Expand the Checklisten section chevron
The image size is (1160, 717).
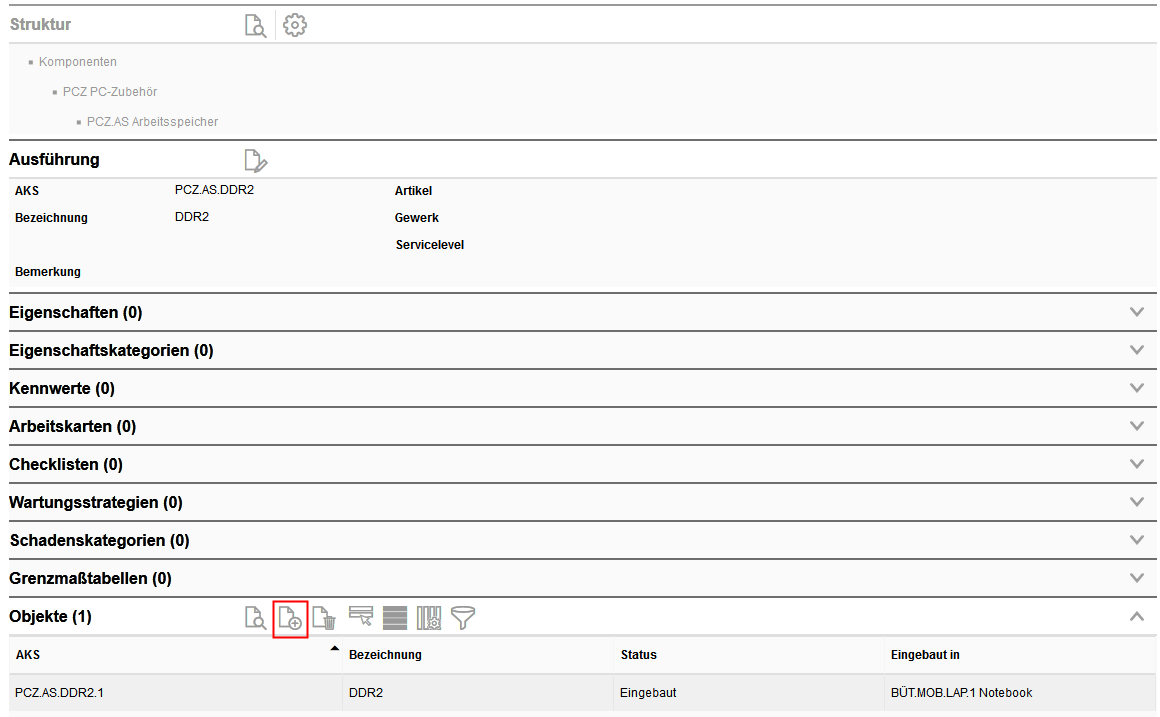coord(1136,464)
